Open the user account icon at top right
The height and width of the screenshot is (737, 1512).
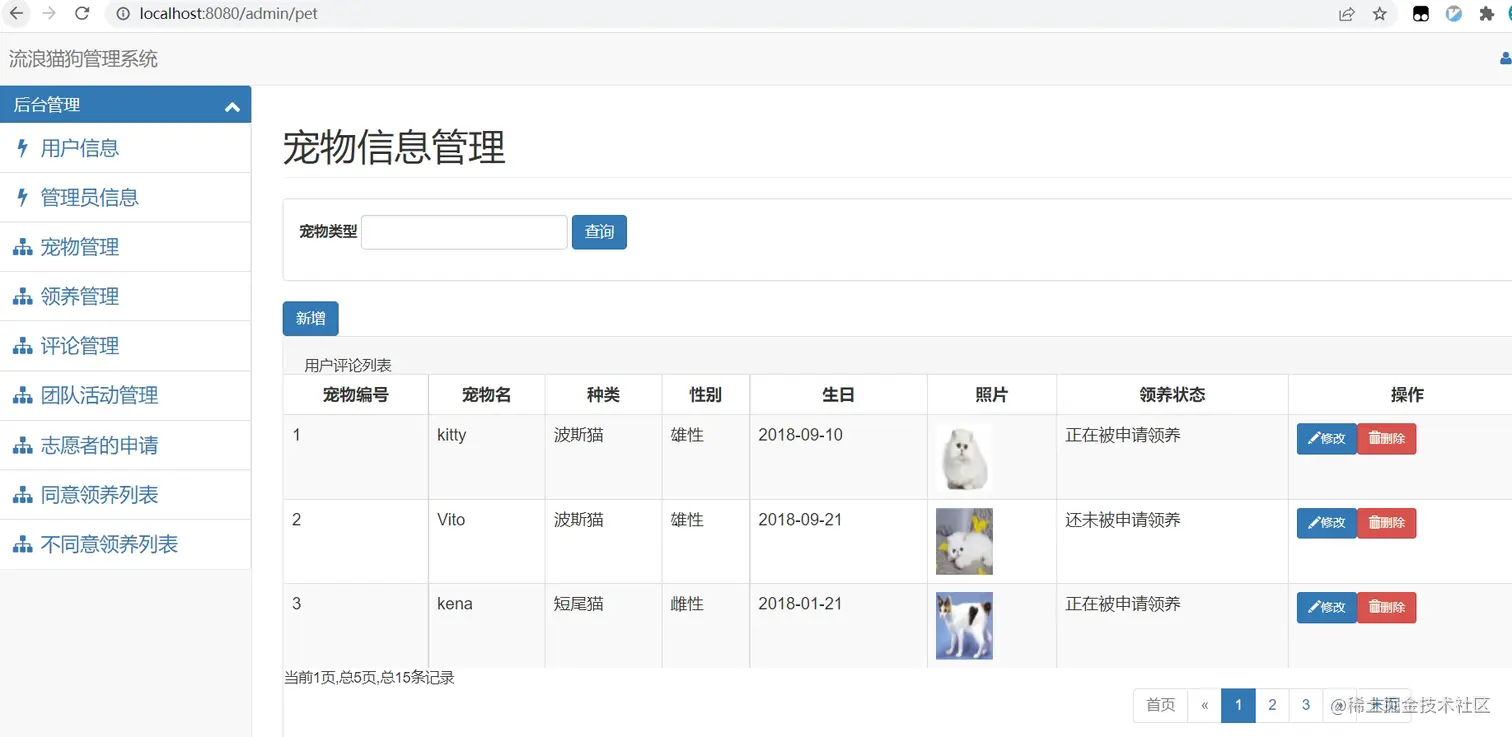pos(1504,58)
